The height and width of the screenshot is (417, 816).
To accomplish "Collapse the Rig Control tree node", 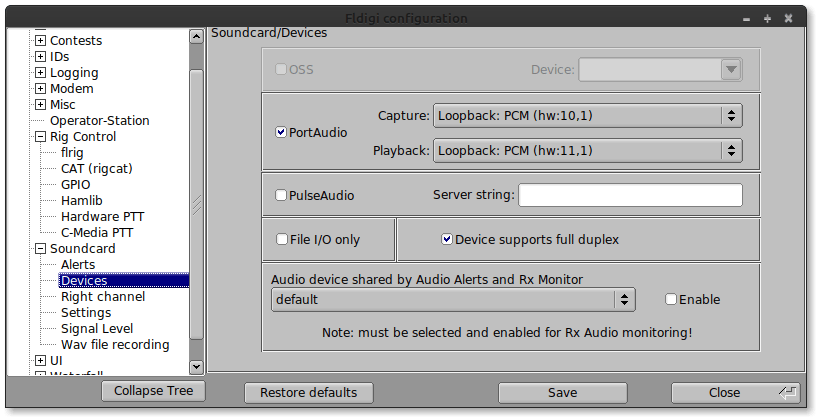I will click(x=40, y=137).
